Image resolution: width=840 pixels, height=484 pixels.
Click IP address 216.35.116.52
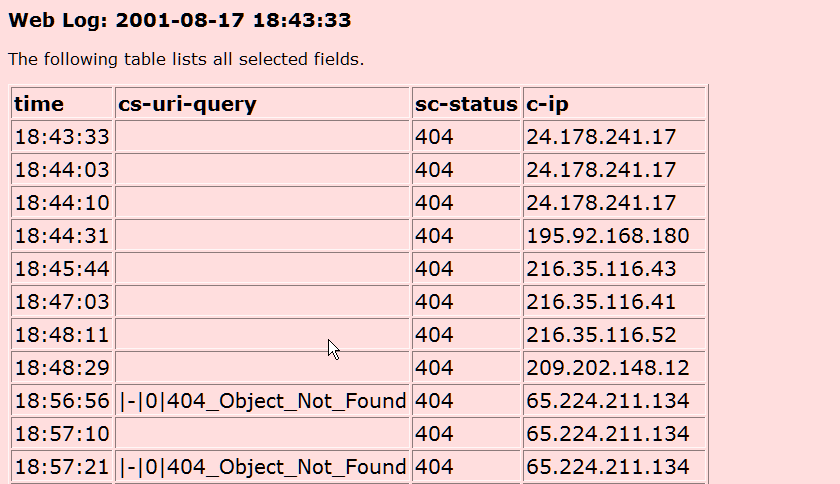click(x=601, y=335)
